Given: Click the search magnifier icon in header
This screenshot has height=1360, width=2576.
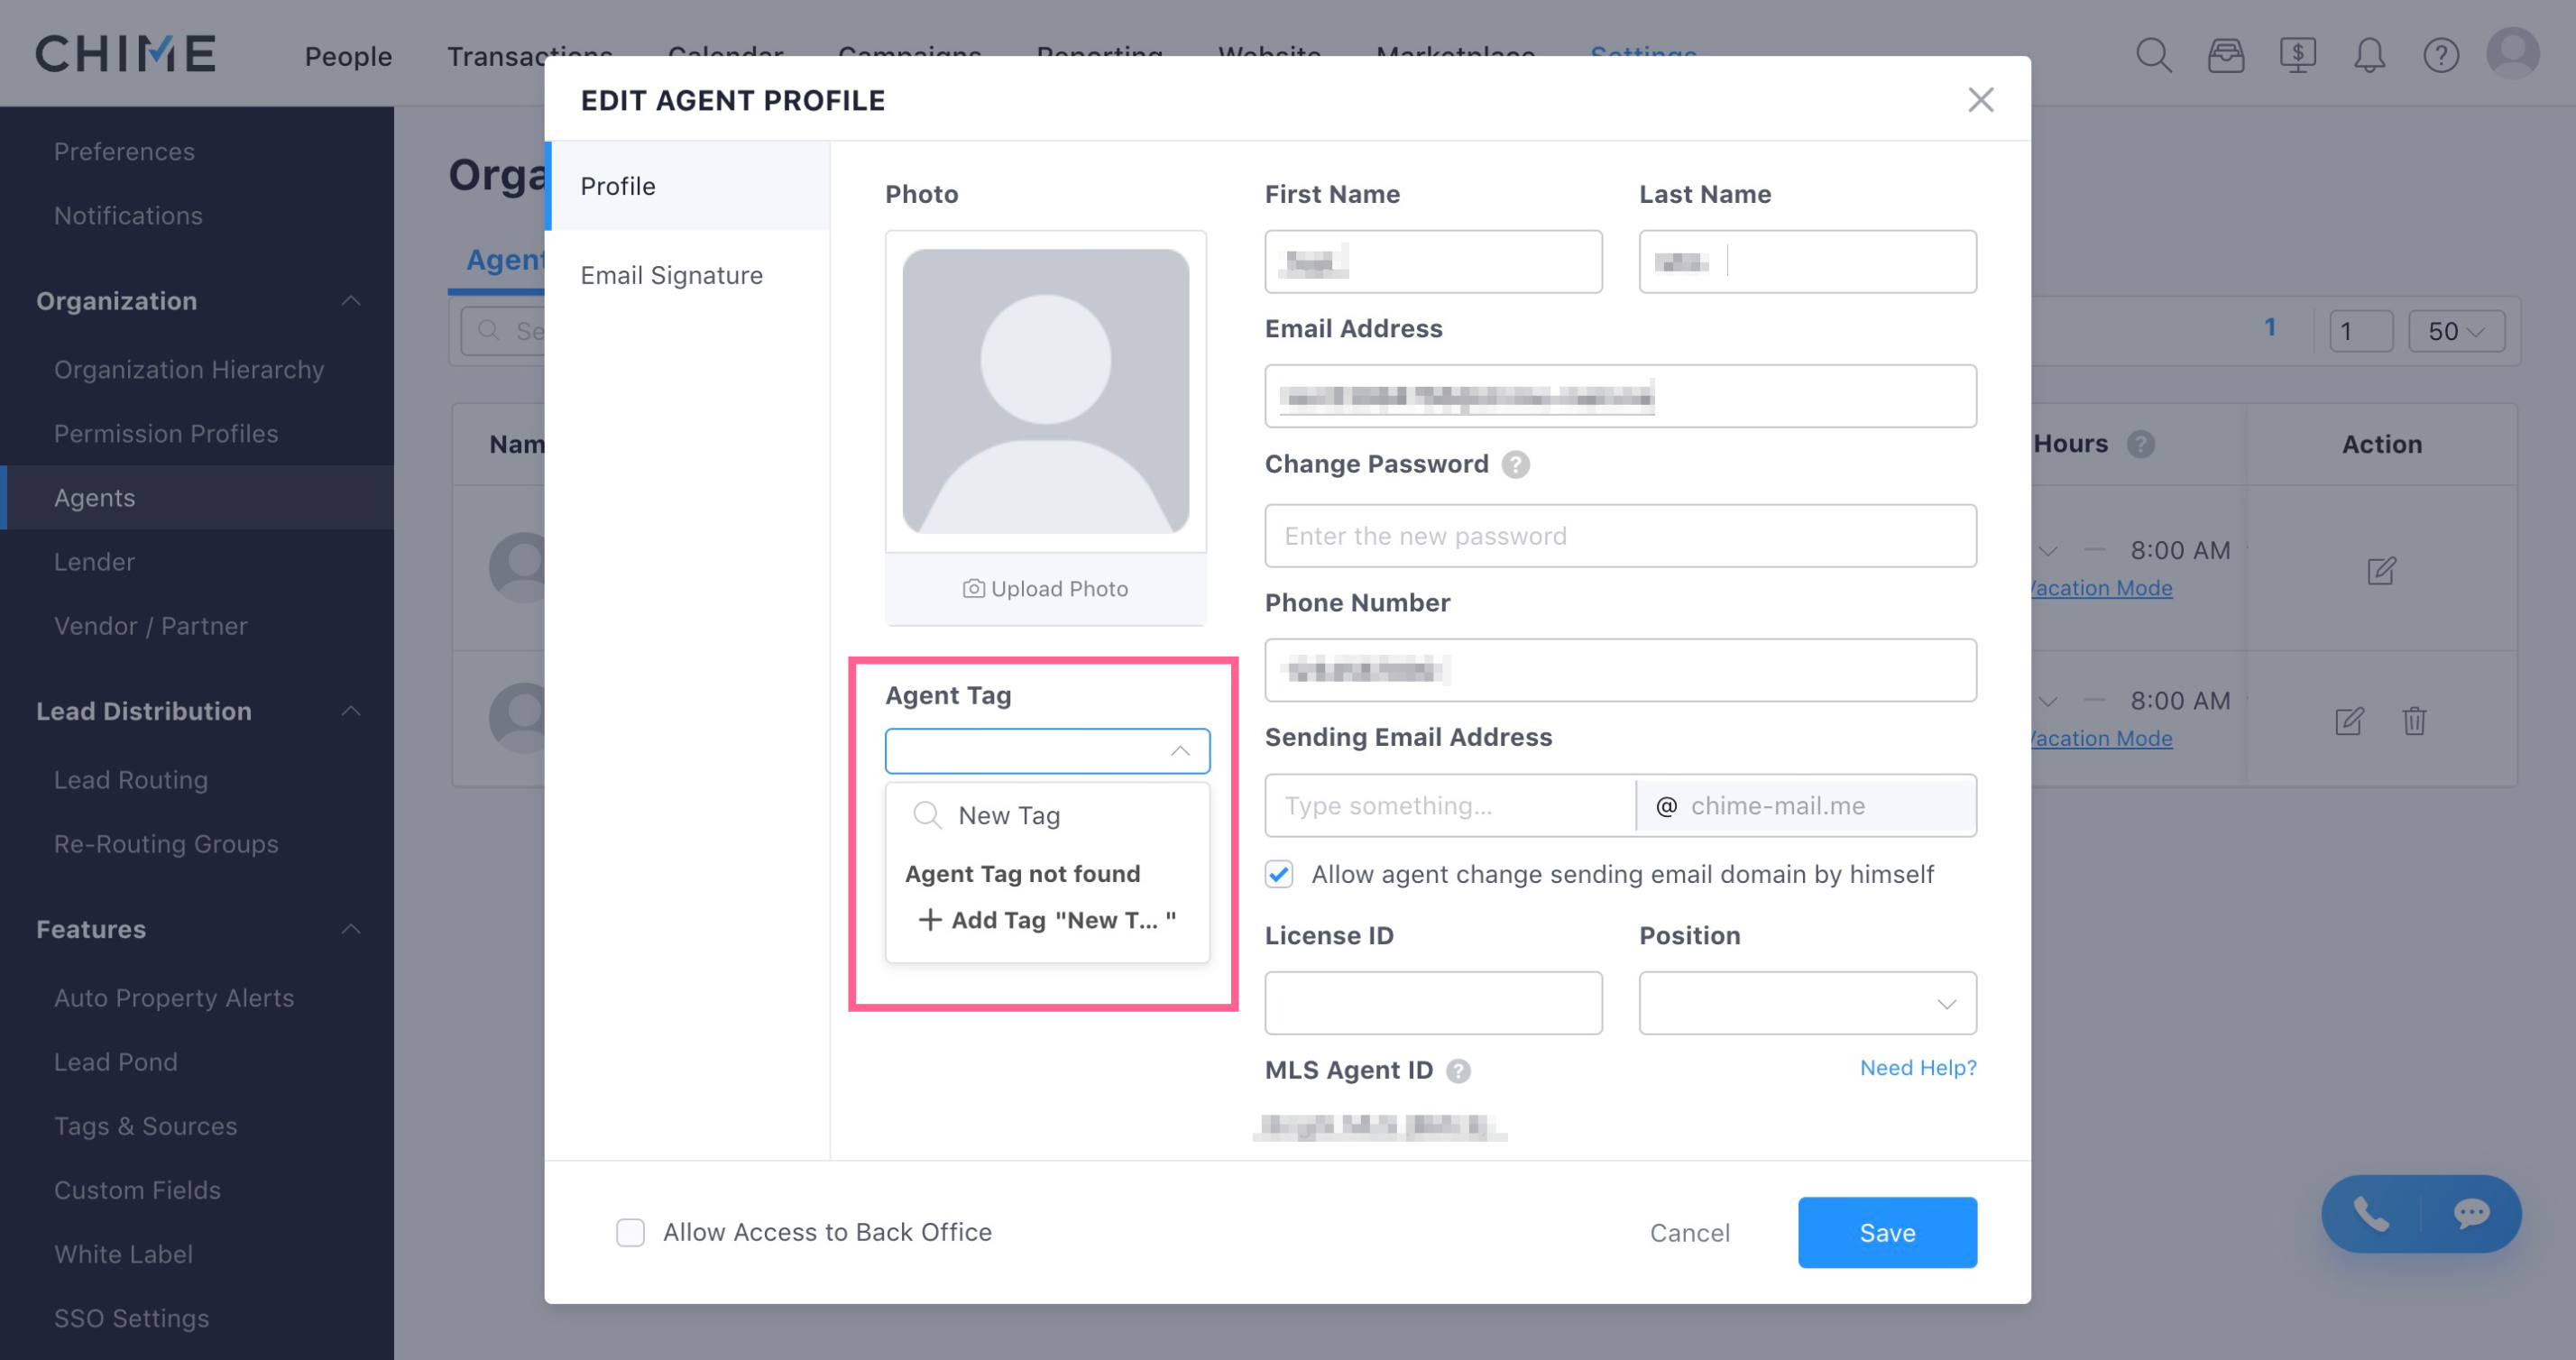Looking at the screenshot, I should [x=2153, y=54].
